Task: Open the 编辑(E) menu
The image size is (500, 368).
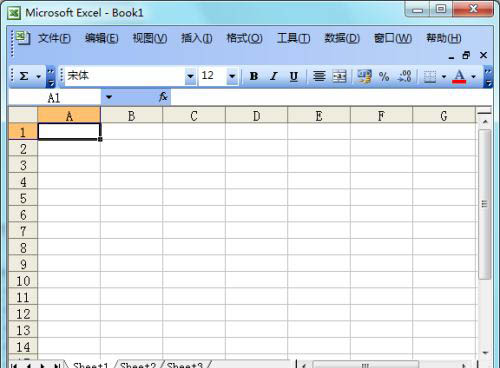Action: 102,38
